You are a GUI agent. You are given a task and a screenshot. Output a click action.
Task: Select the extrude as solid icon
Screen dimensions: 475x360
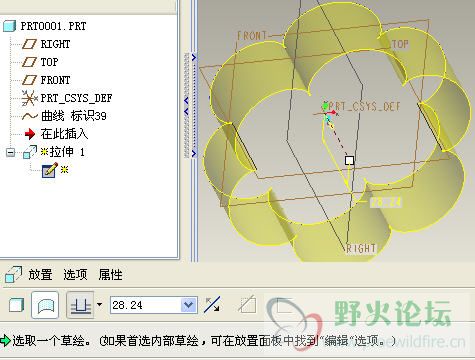click(x=16, y=305)
